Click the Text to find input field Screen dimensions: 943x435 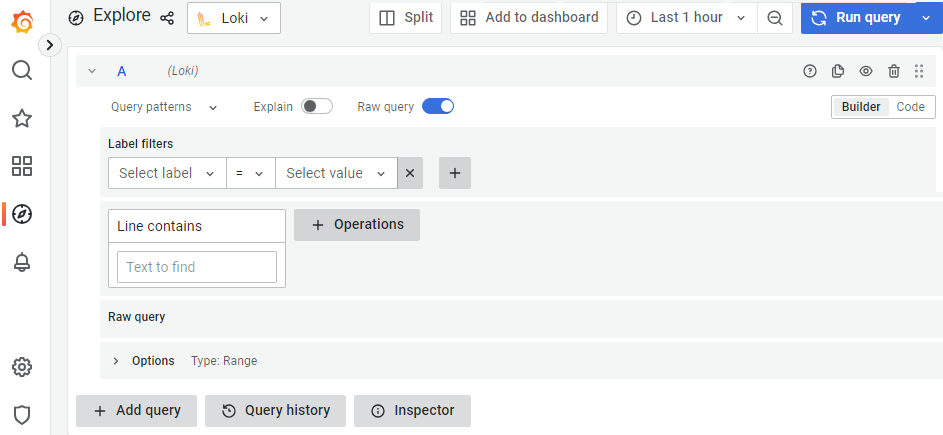coord(196,267)
